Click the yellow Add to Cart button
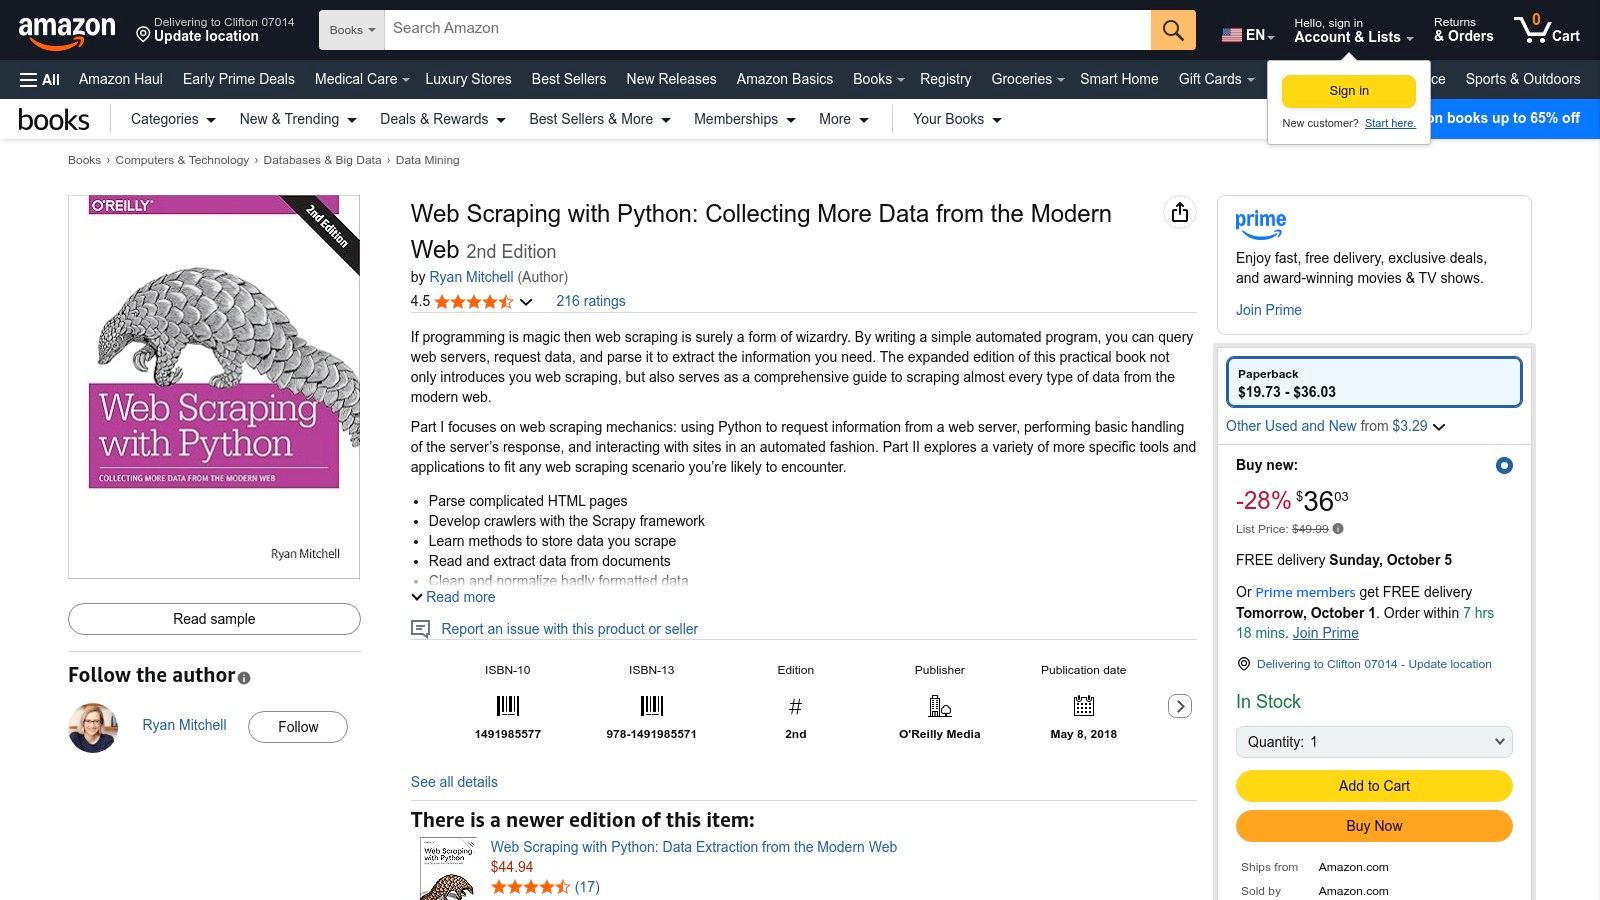 pos(1374,786)
